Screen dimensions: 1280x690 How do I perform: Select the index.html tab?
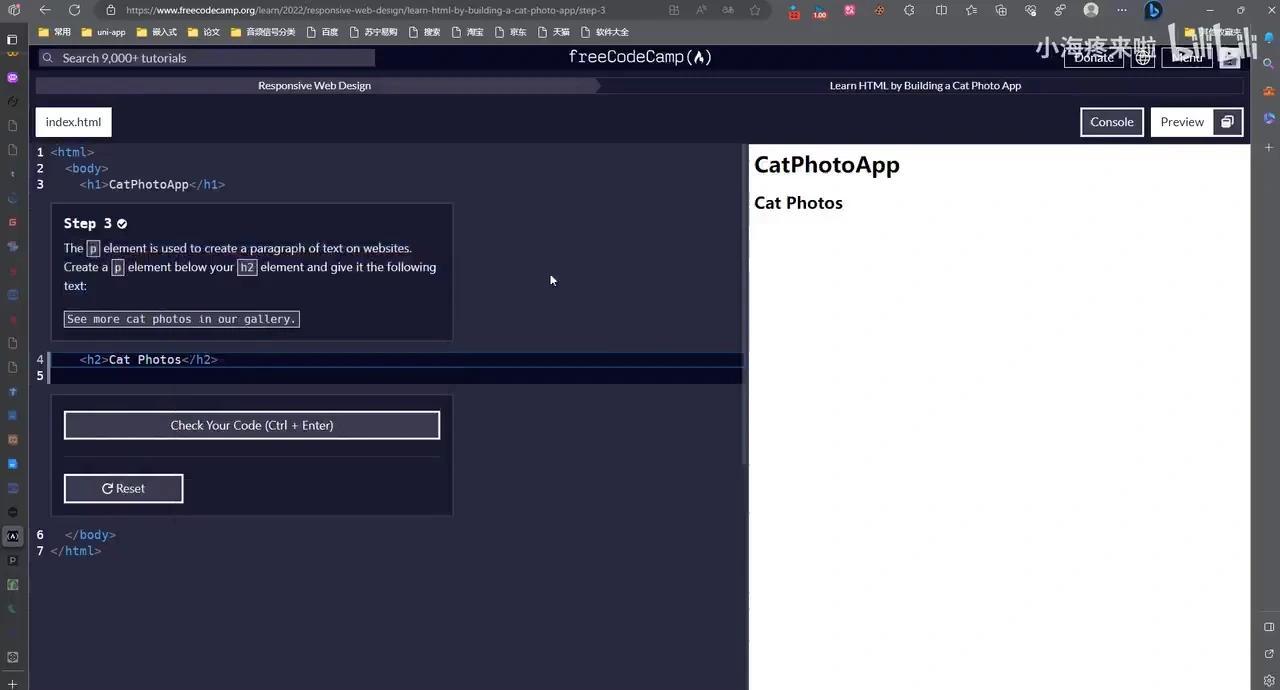[73, 121]
